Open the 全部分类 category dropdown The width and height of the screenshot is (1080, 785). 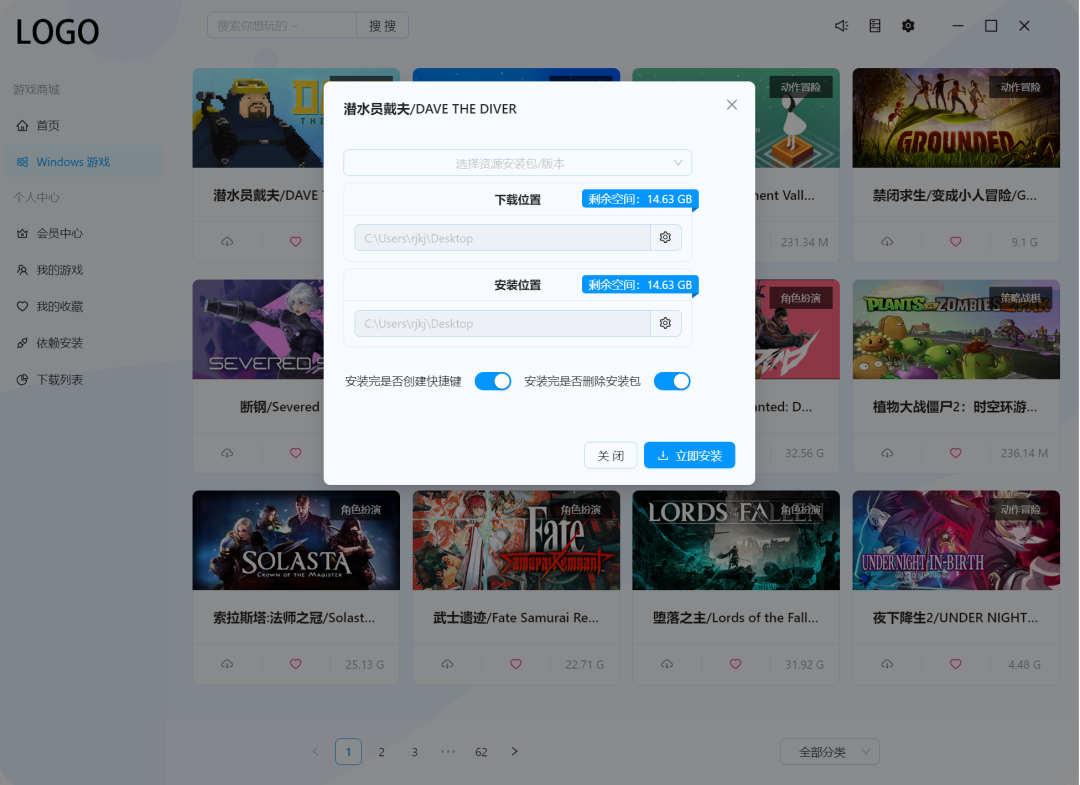[x=830, y=752]
